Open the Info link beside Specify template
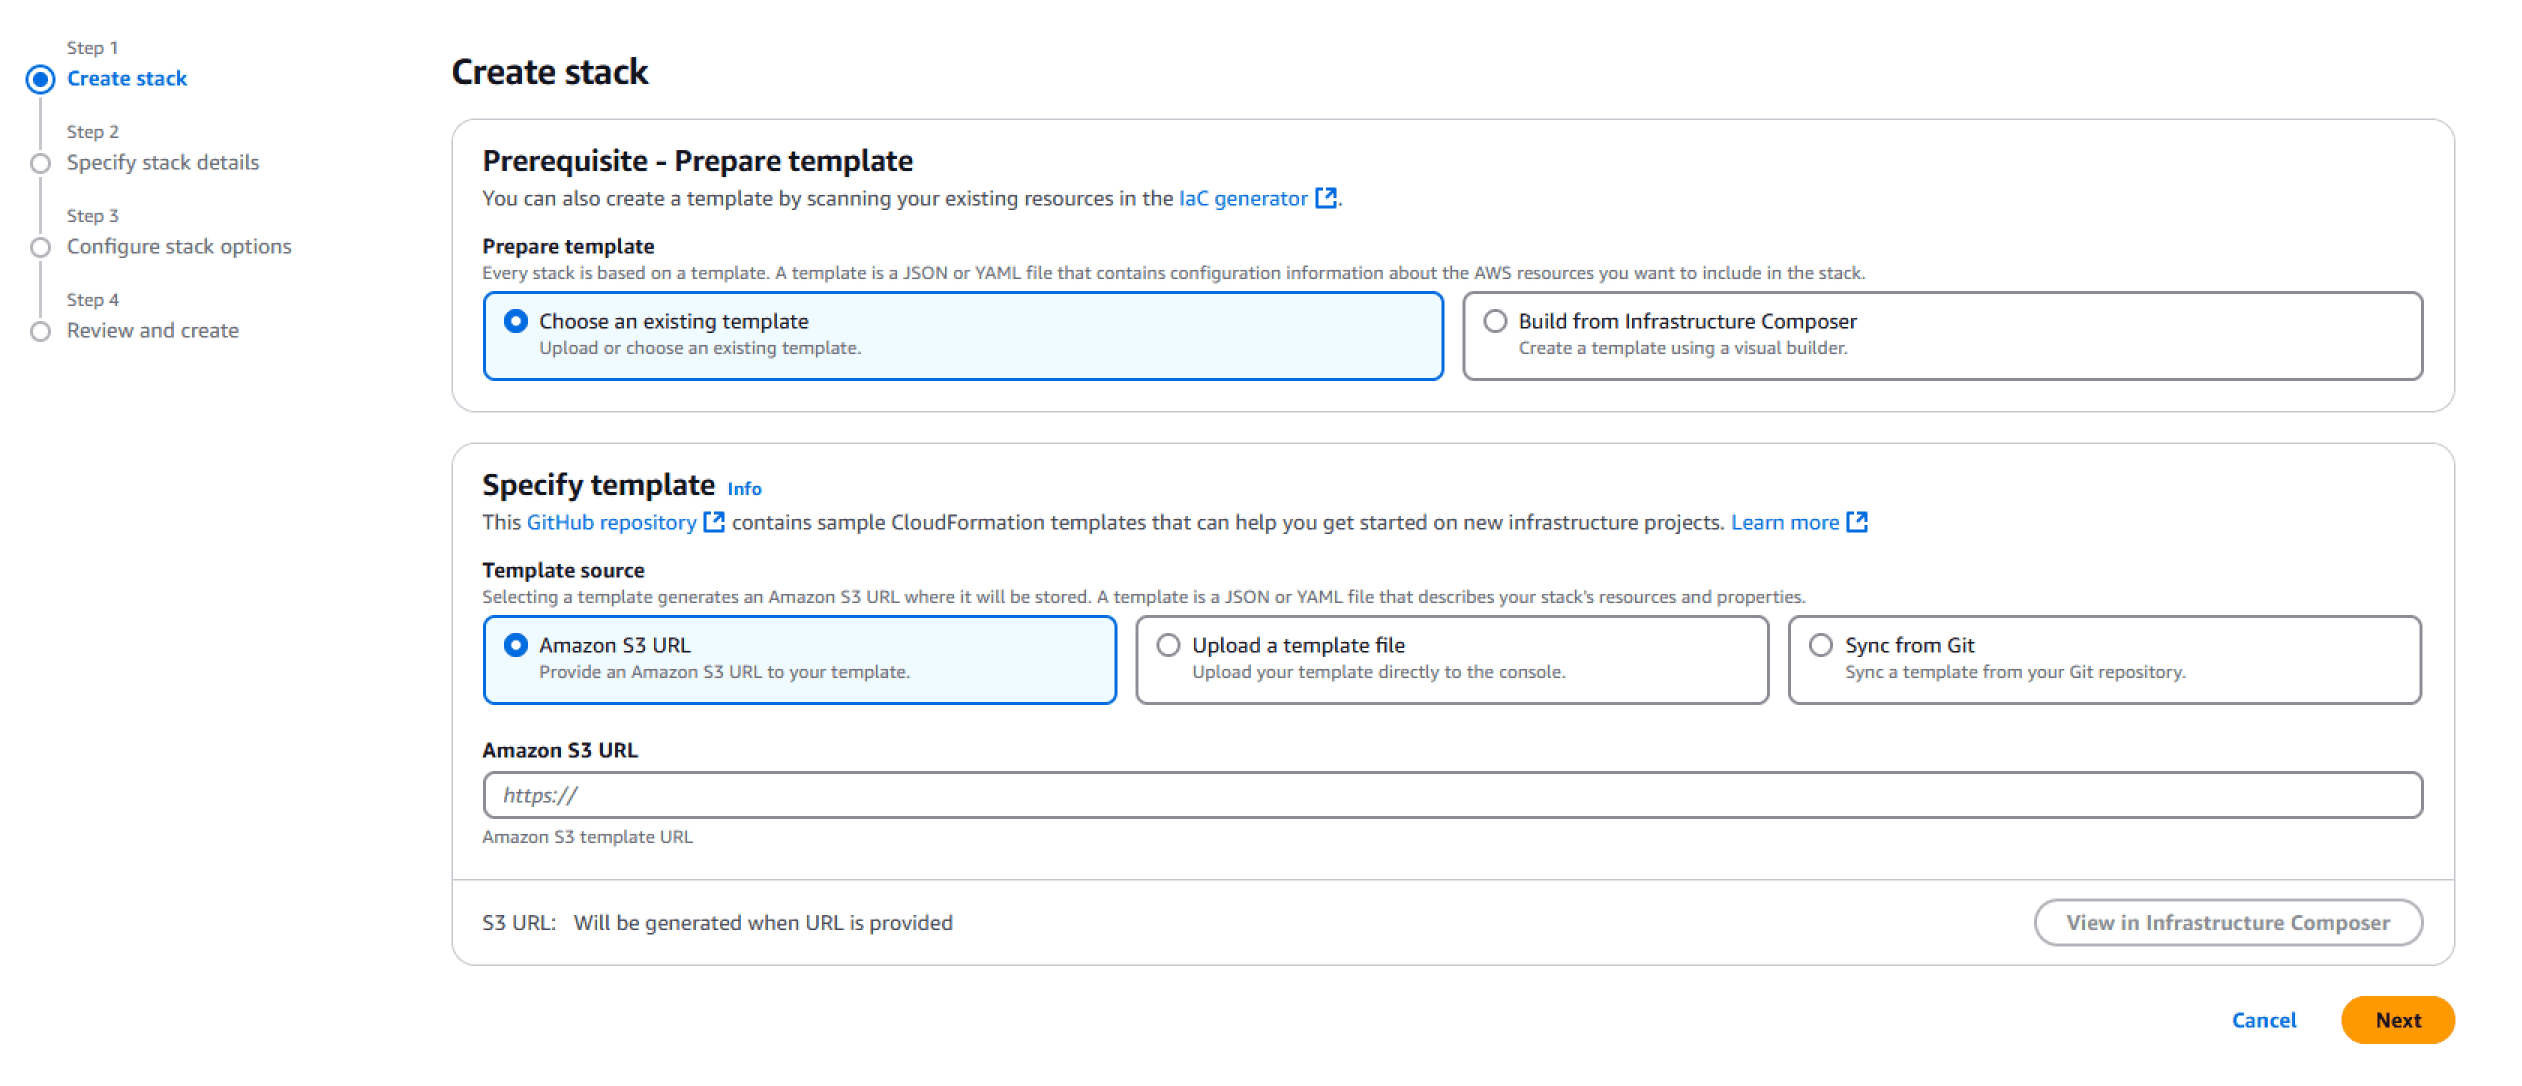 pyautogui.click(x=744, y=489)
